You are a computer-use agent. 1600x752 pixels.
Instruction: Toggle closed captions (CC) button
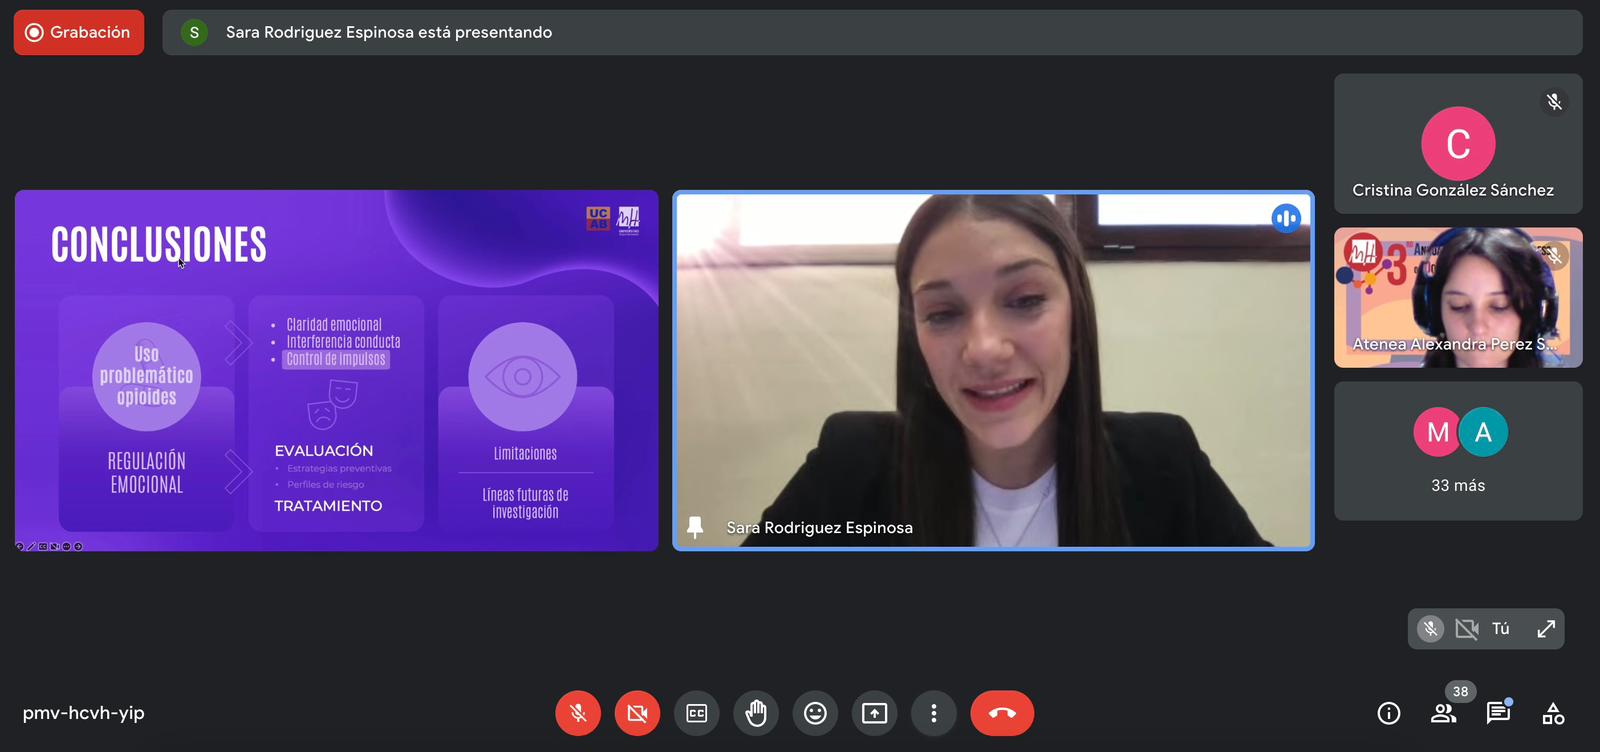tap(697, 713)
